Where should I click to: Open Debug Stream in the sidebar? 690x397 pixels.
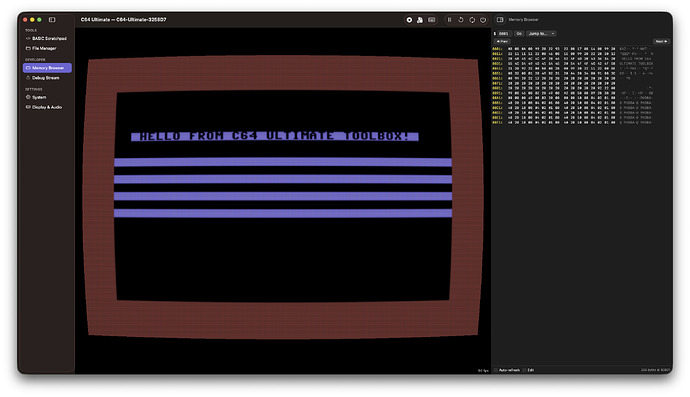[47, 78]
